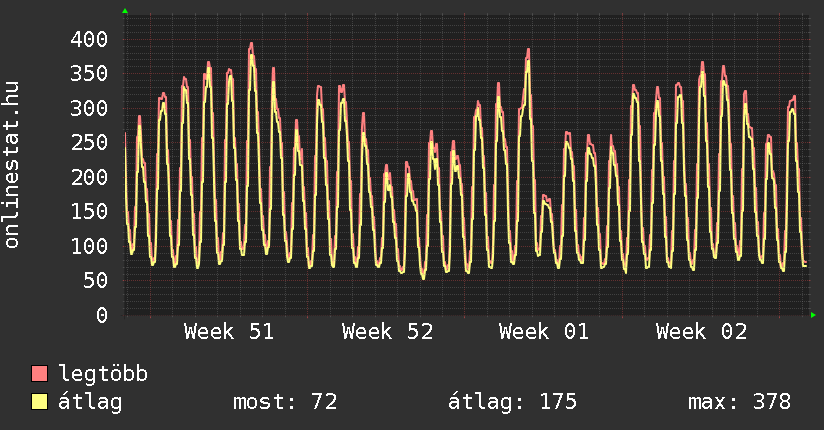
Task: Click the green arrow atop the y-axis
Action: (x=125, y=11)
